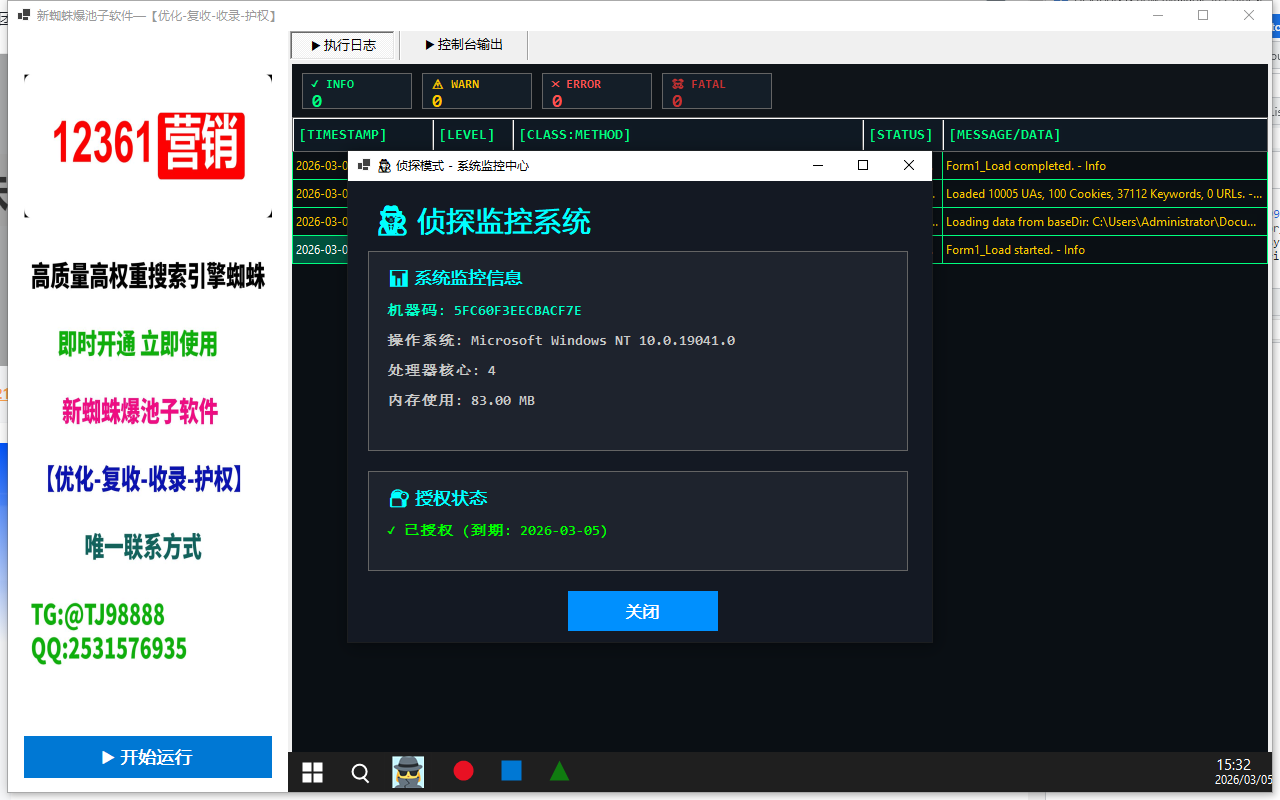Image resolution: width=1280 pixels, height=800 pixels.
Task: Click the search magnifier icon in taskbar
Action: click(x=360, y=772)
